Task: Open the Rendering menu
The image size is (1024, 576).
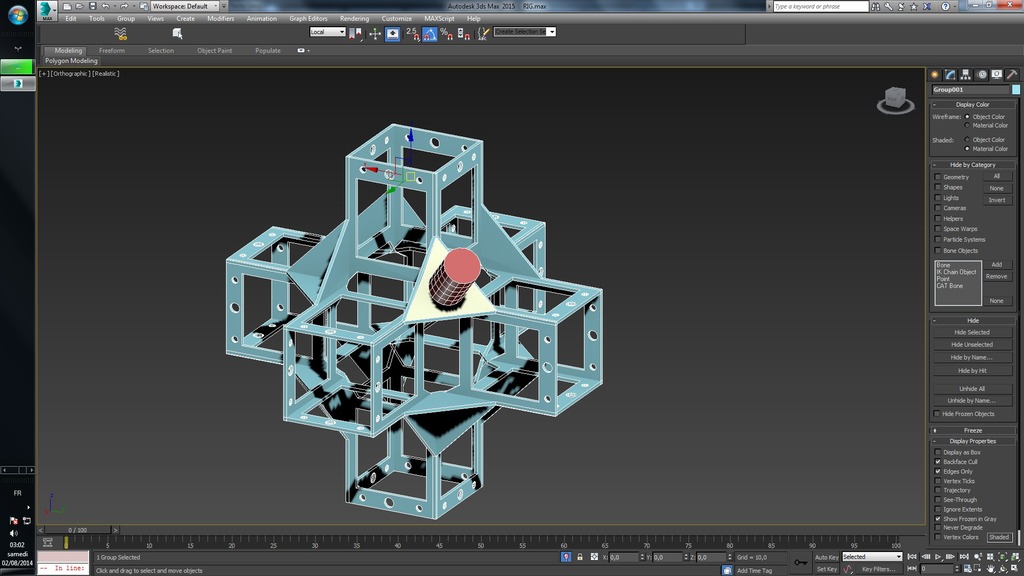Action: tap(355, 19)
